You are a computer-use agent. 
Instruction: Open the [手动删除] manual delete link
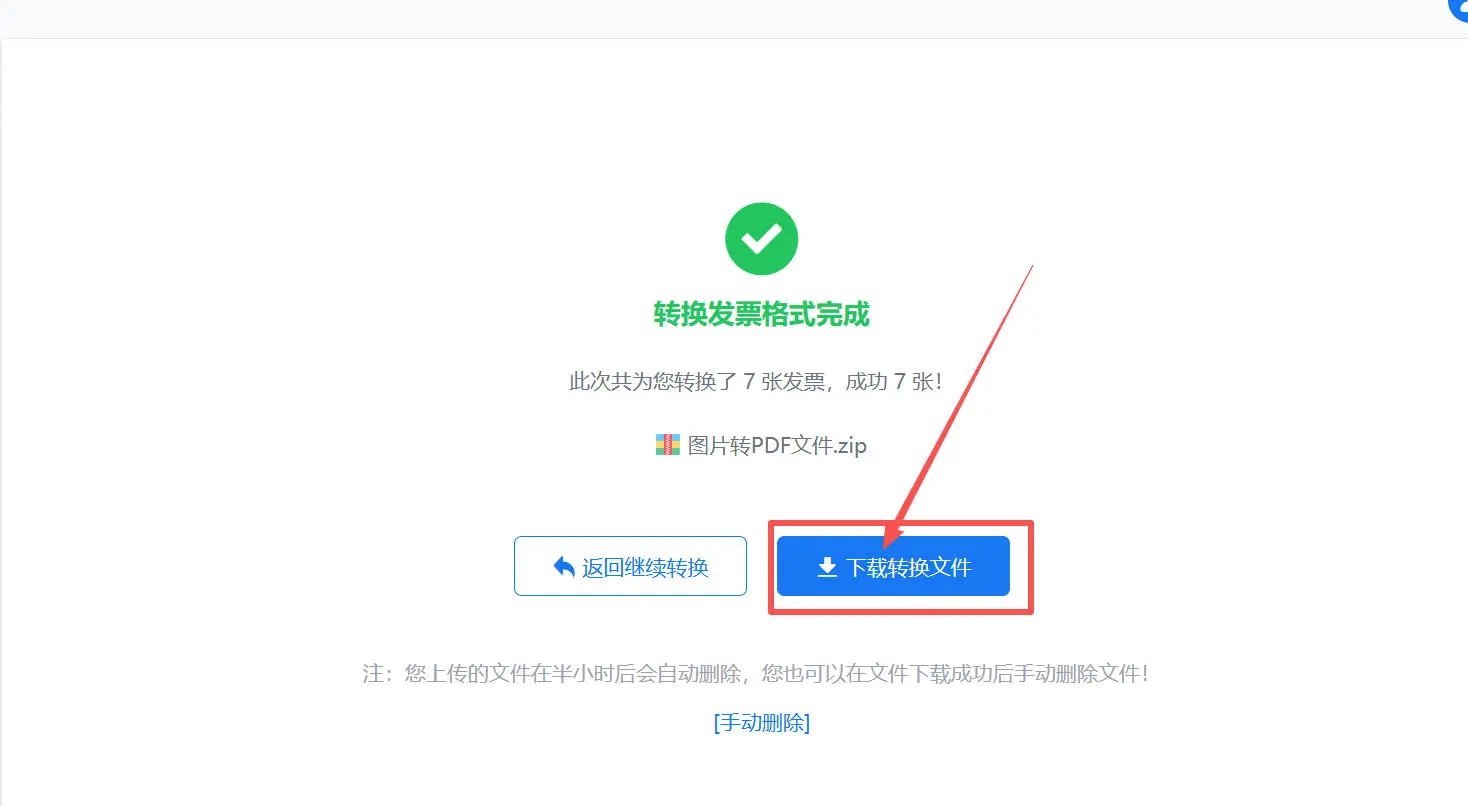tap(761, 723)
